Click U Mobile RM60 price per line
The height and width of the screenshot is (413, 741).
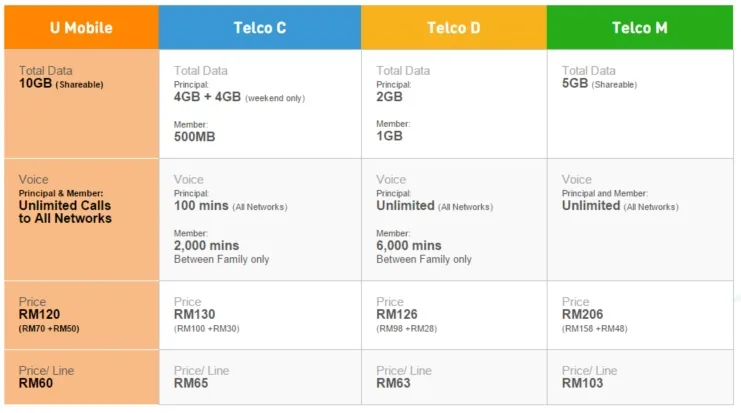click(x=35, y=383)
